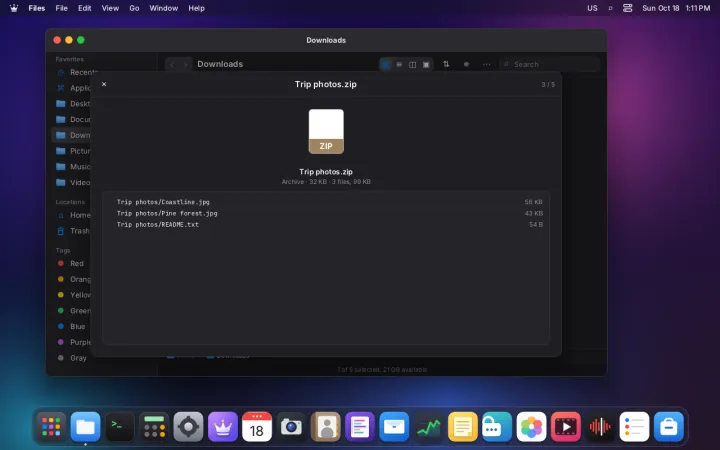Open Voice Memos waveform app from dock
Screen dimensions: 720x450
(x=600, y=427)
